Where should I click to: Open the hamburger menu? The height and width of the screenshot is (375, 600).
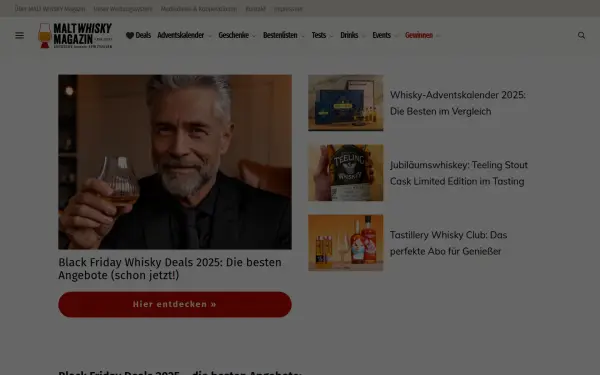point(20,35)
